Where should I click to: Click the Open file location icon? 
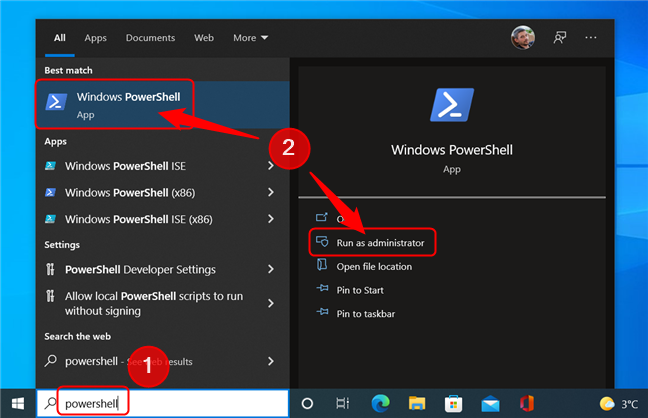click(322, 265)
